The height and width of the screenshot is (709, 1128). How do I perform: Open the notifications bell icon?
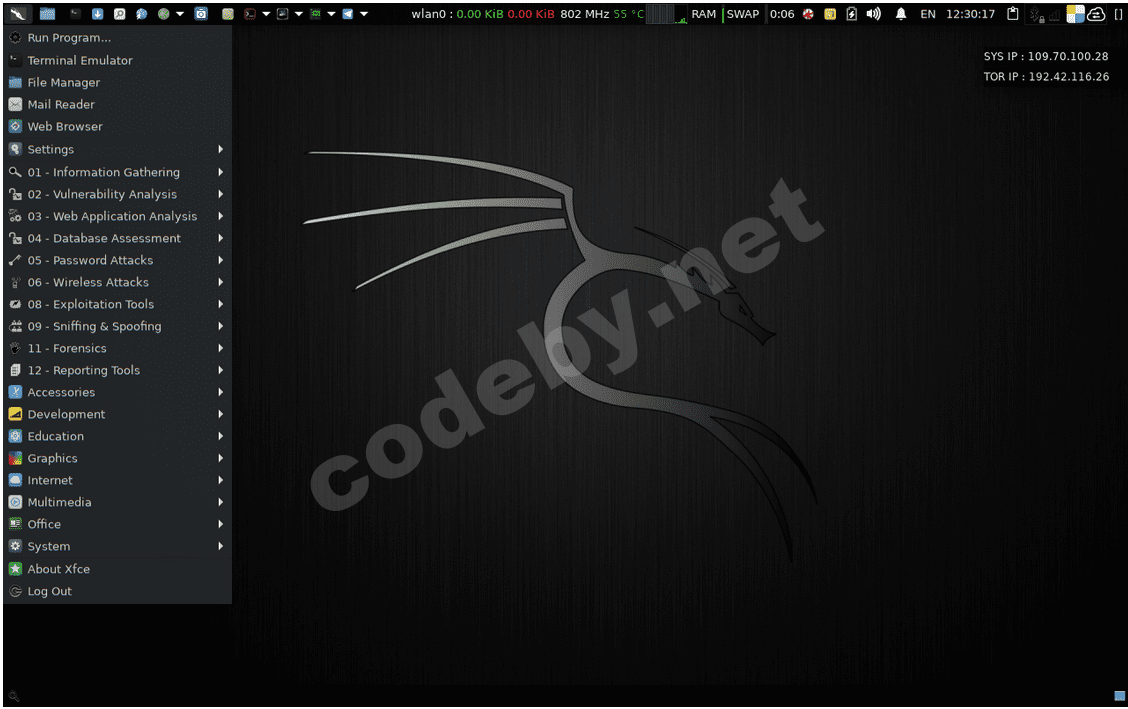point(901,14)
